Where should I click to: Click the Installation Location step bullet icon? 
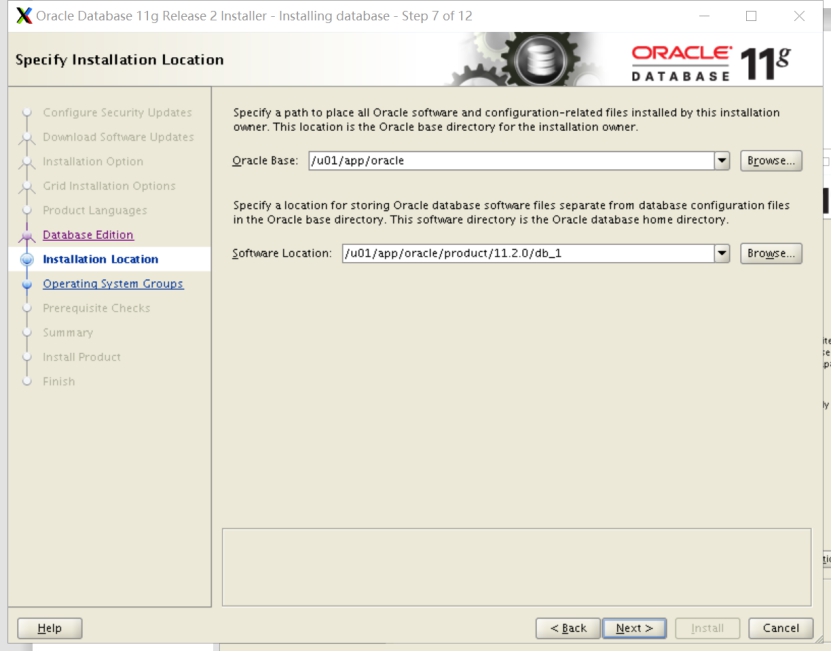pyautogui.click(x=27, y=259)
